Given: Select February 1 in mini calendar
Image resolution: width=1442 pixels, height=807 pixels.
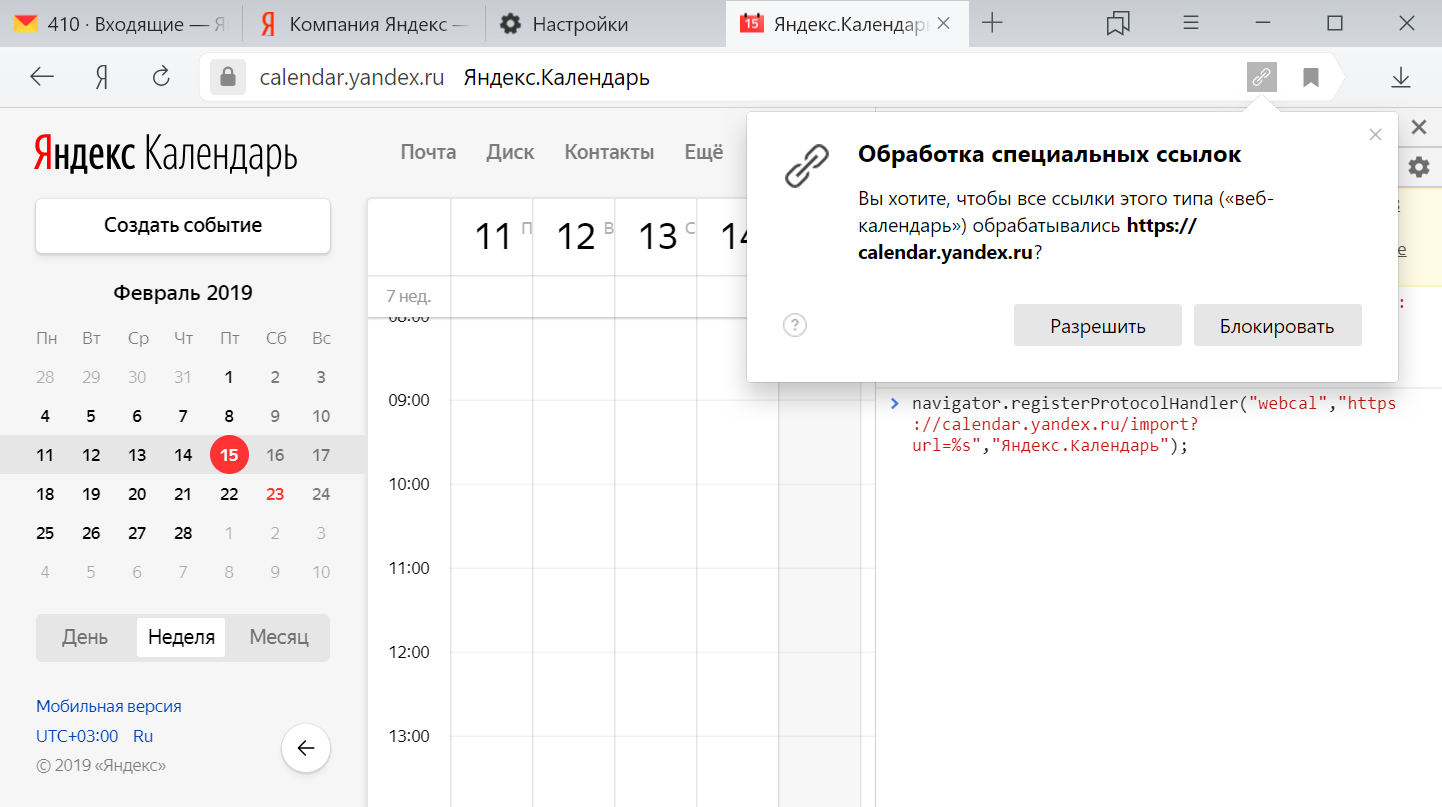Looking at the screenshot, I should [x=229, y=377].
